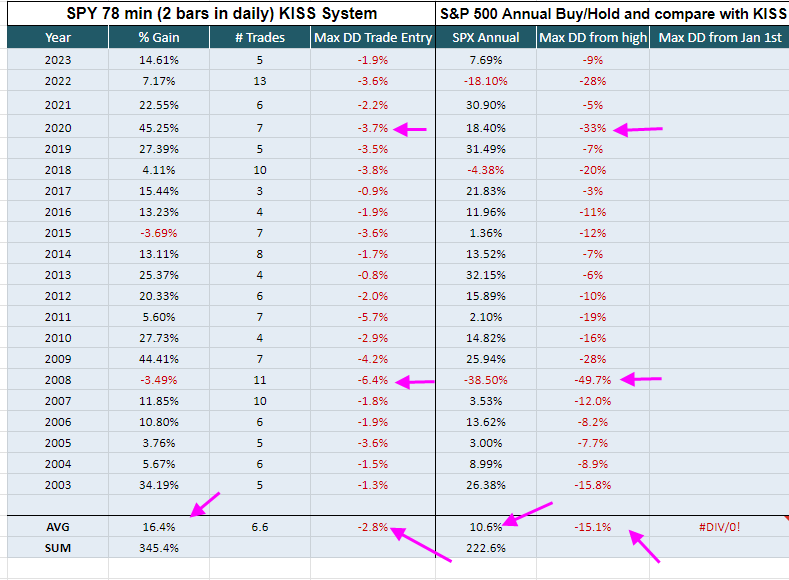The height and width of the screenshot is (580, 789).
Task: Select the 25.94% SPX Annual cell
Action: pyautogui.click(x=486, y=359)
